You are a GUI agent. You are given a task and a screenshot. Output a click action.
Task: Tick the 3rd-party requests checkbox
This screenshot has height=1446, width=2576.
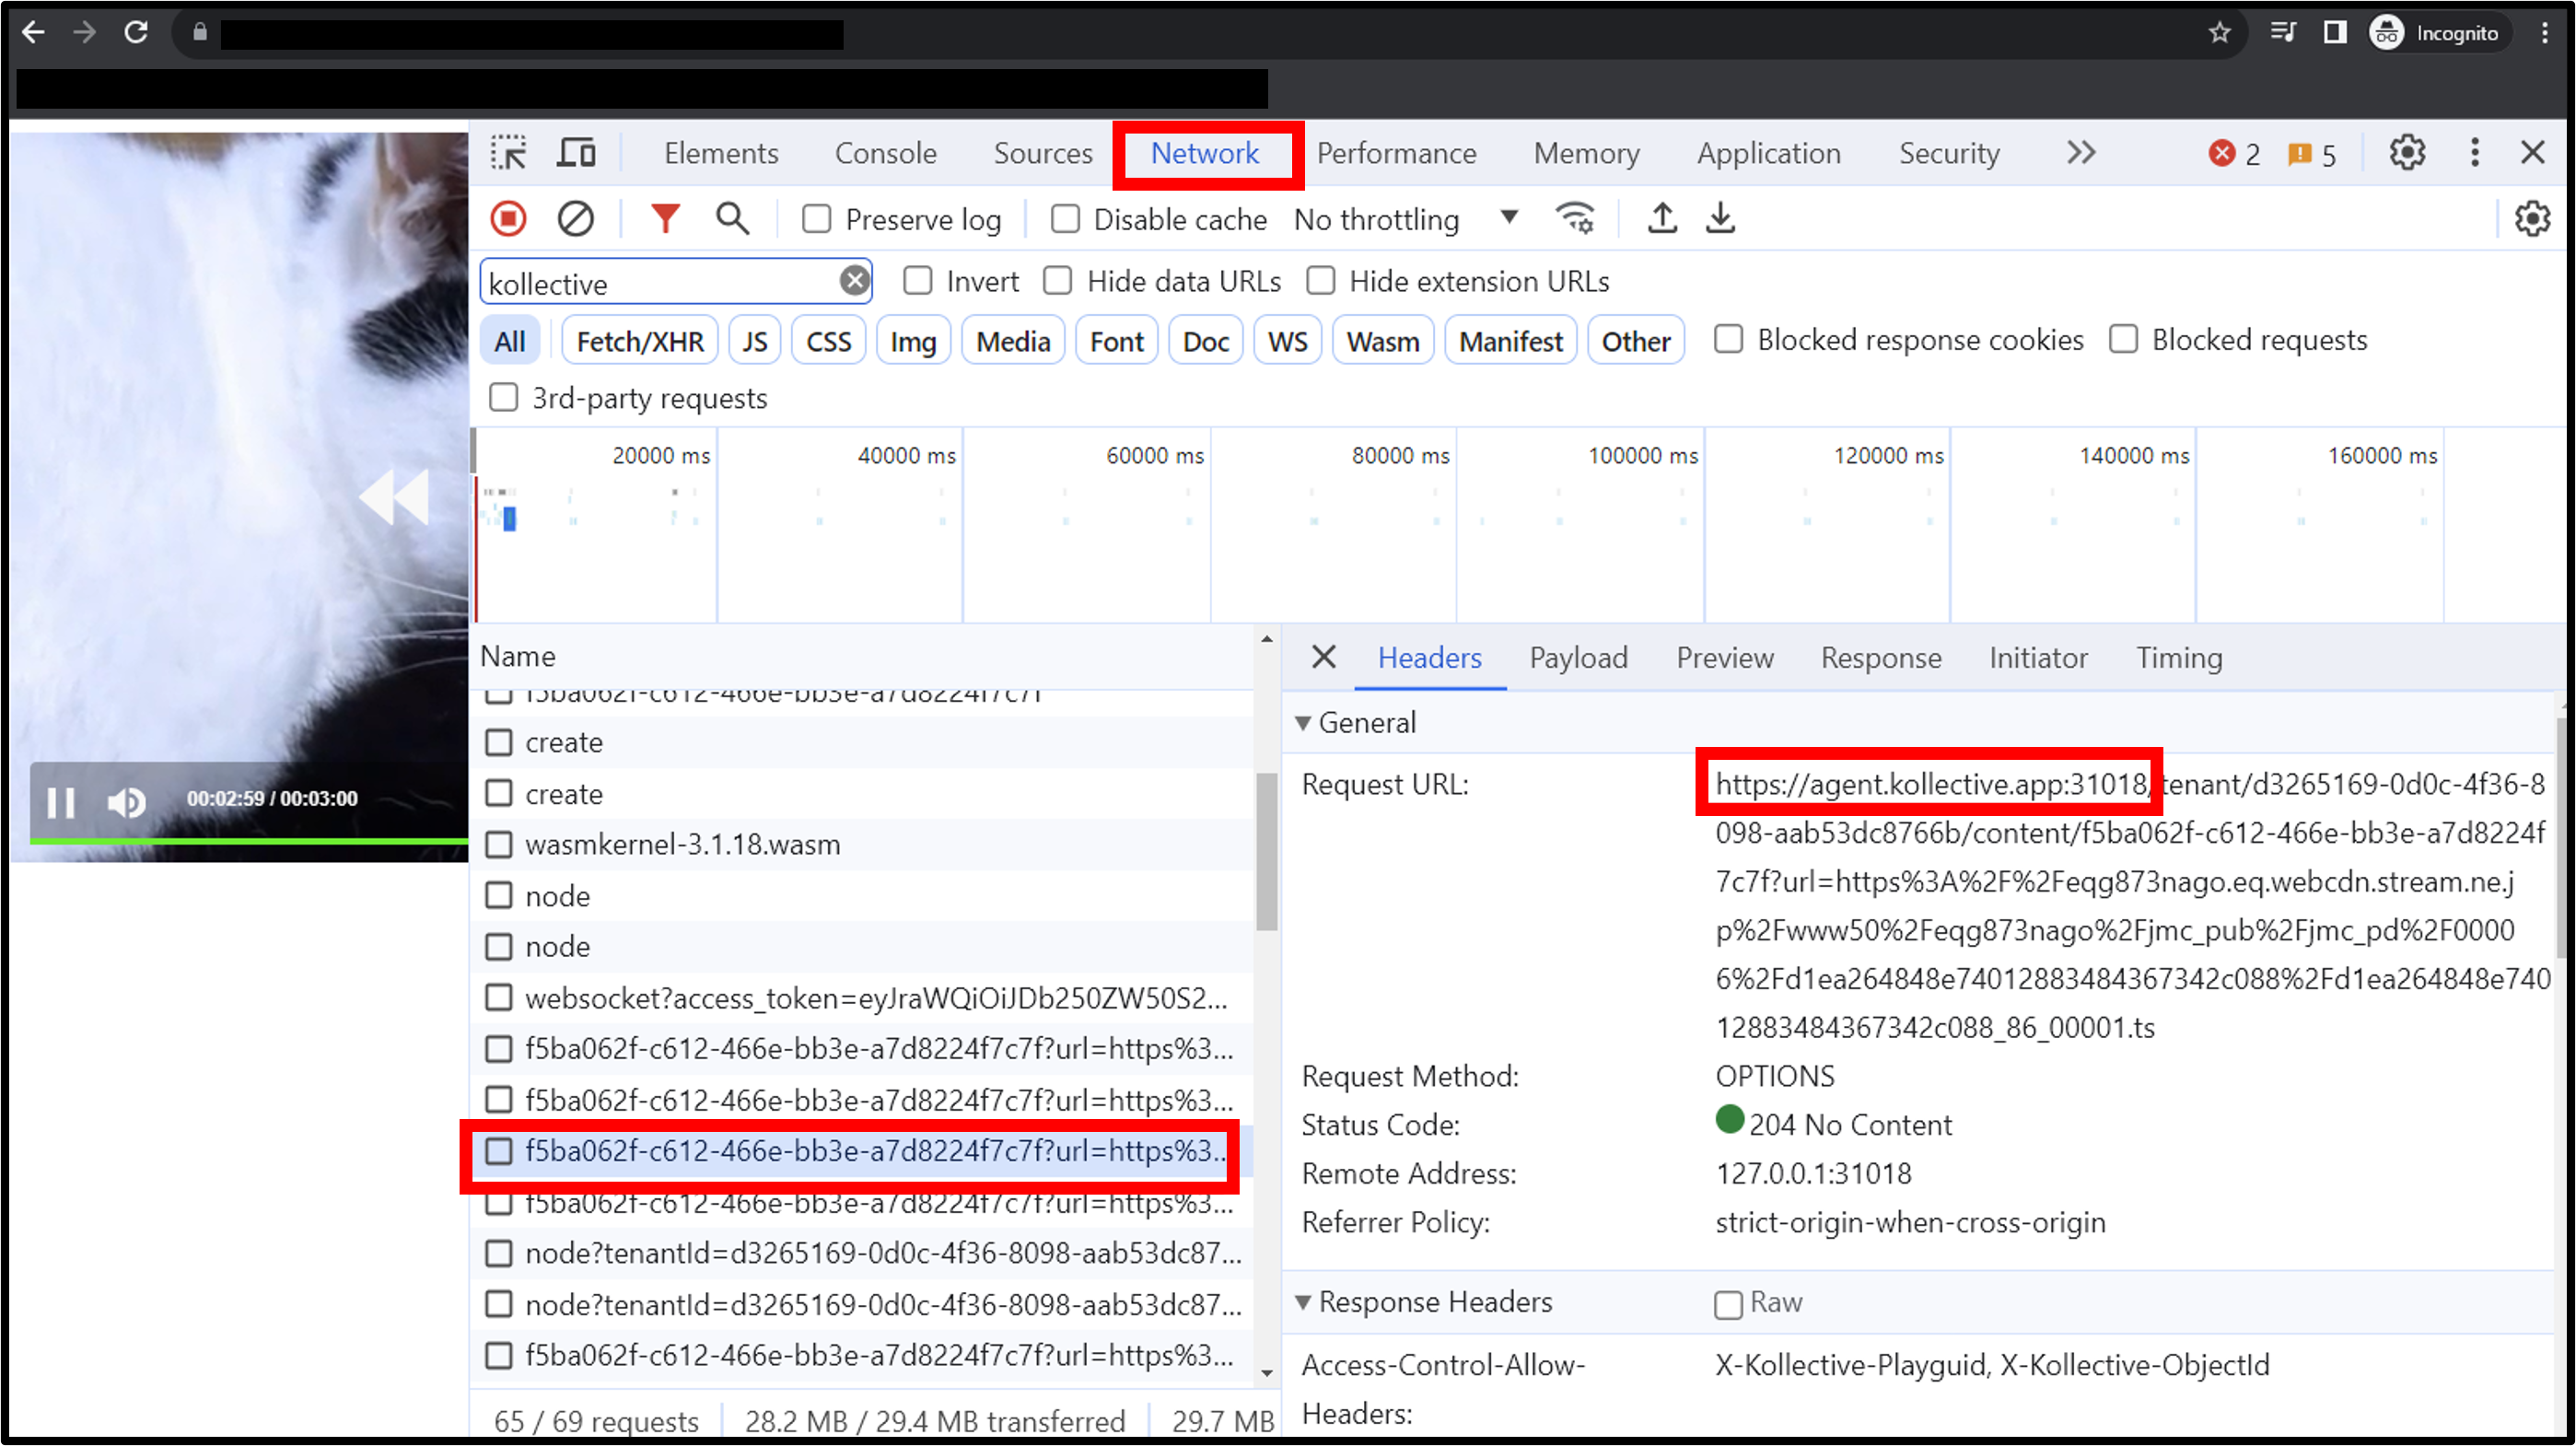(503, 398)
